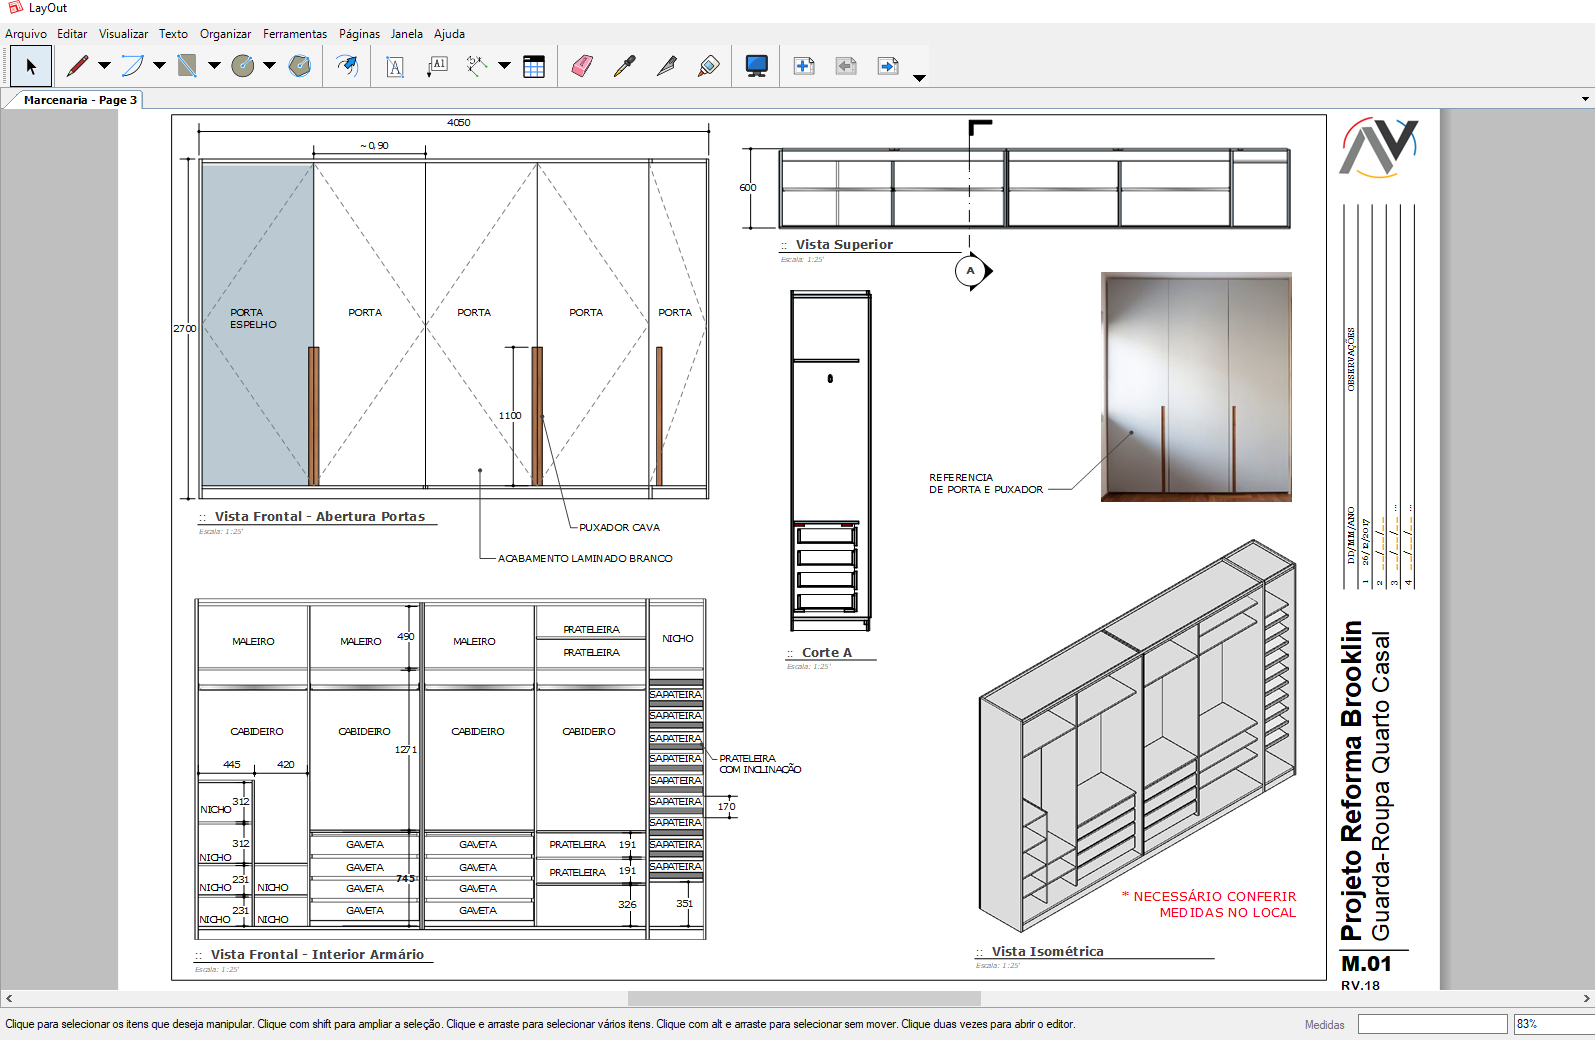Select the M.01 sheet number text

point(1366,963)
